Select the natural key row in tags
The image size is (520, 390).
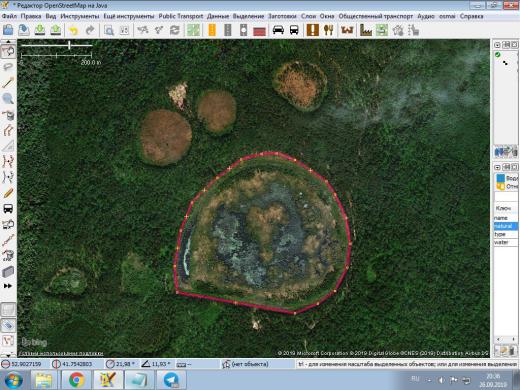(x=505, y=226)
